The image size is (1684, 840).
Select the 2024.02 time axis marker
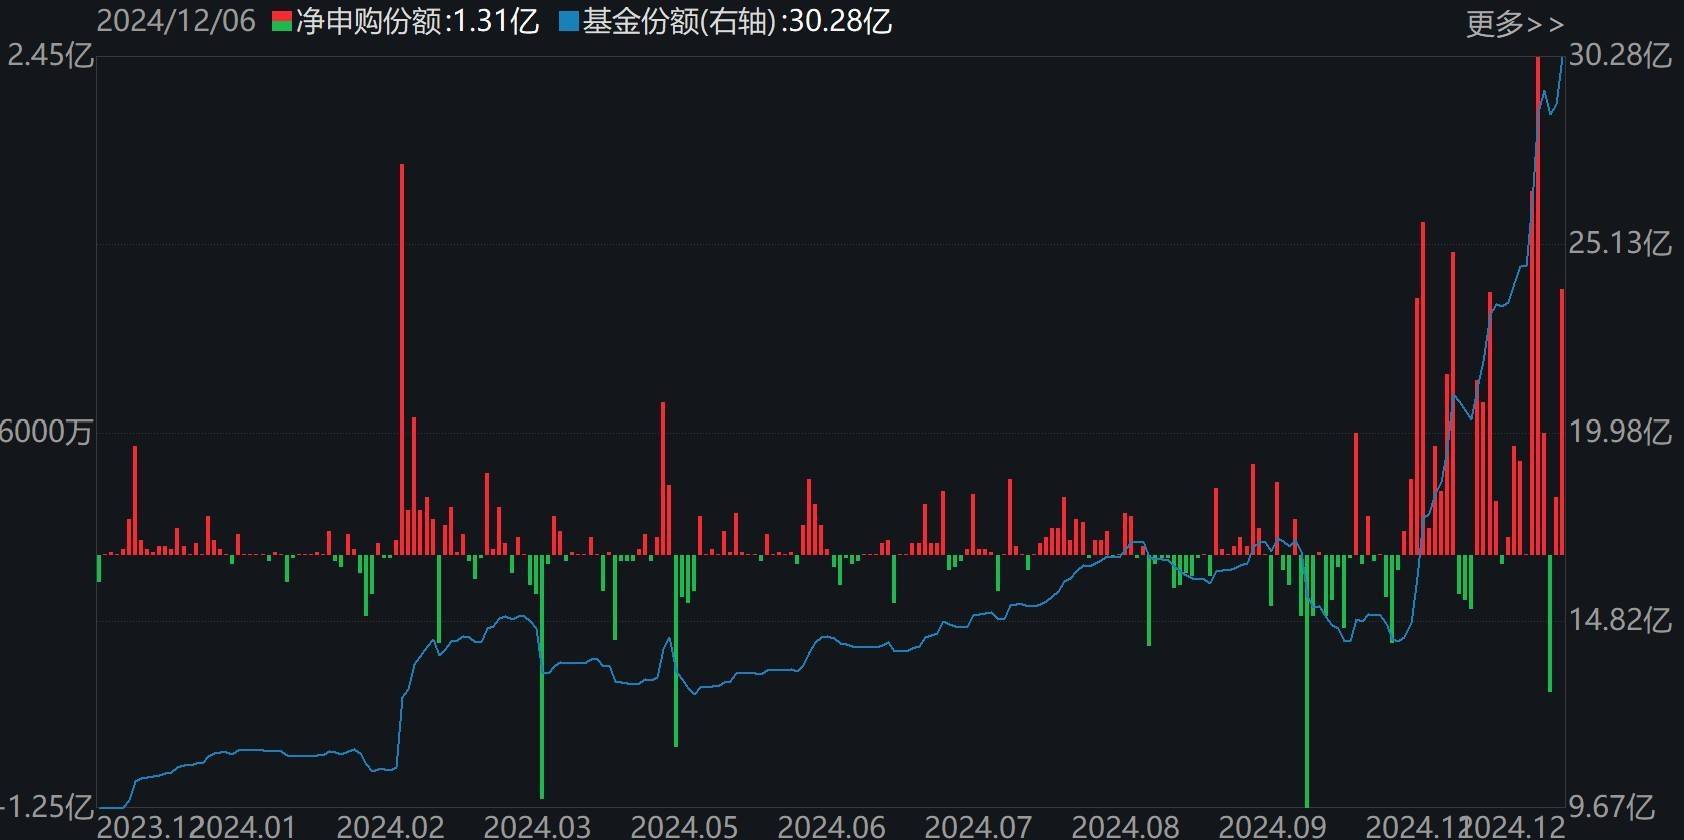[x=390, y=826]
